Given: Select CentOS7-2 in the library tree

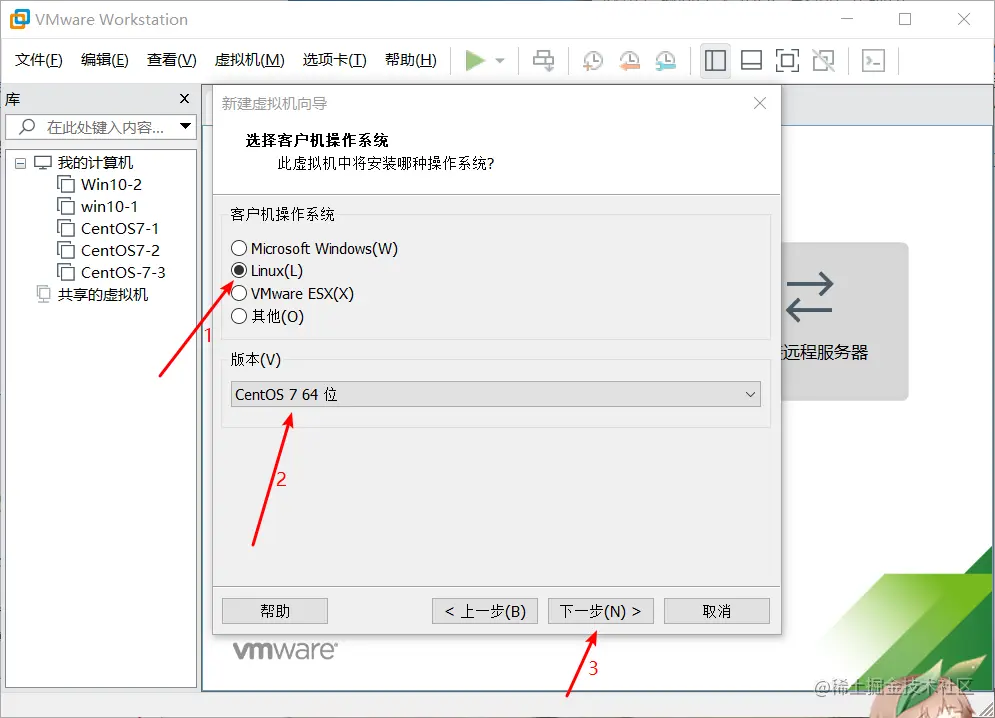Looking at the screenshot, I should click(x=120, y=250).
